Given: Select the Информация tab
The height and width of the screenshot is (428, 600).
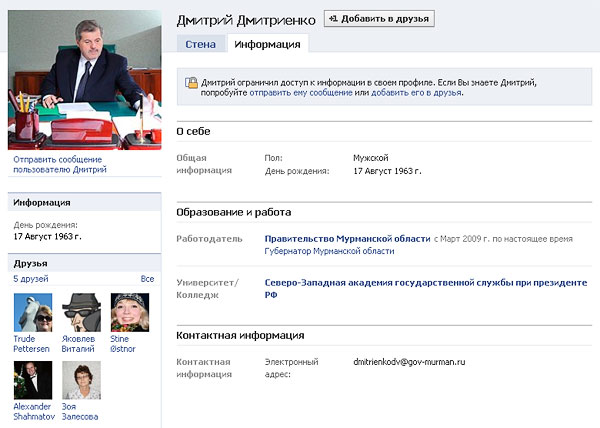Looking at the screenshot, I should click(267, 44).
